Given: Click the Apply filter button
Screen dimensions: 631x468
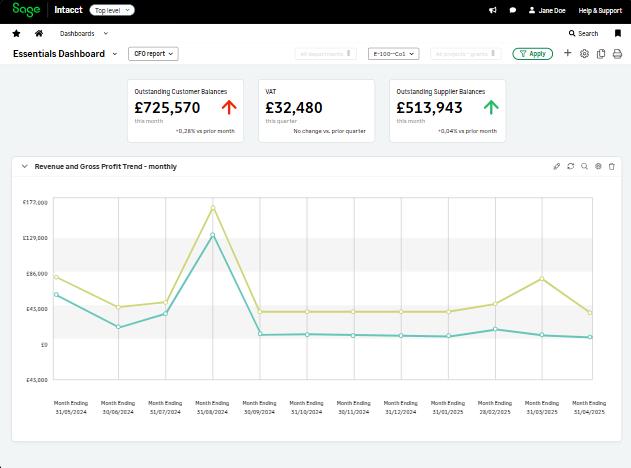Looking at the screenshot, I should [x=532, y=54].
